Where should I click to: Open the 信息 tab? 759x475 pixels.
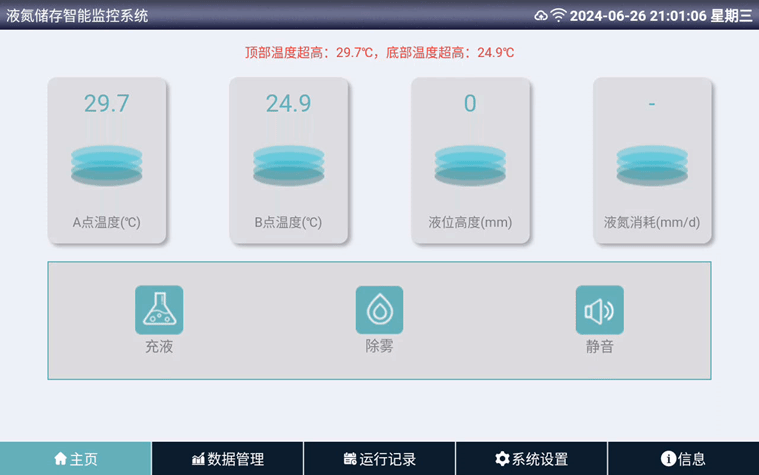(x=683, y=459)
